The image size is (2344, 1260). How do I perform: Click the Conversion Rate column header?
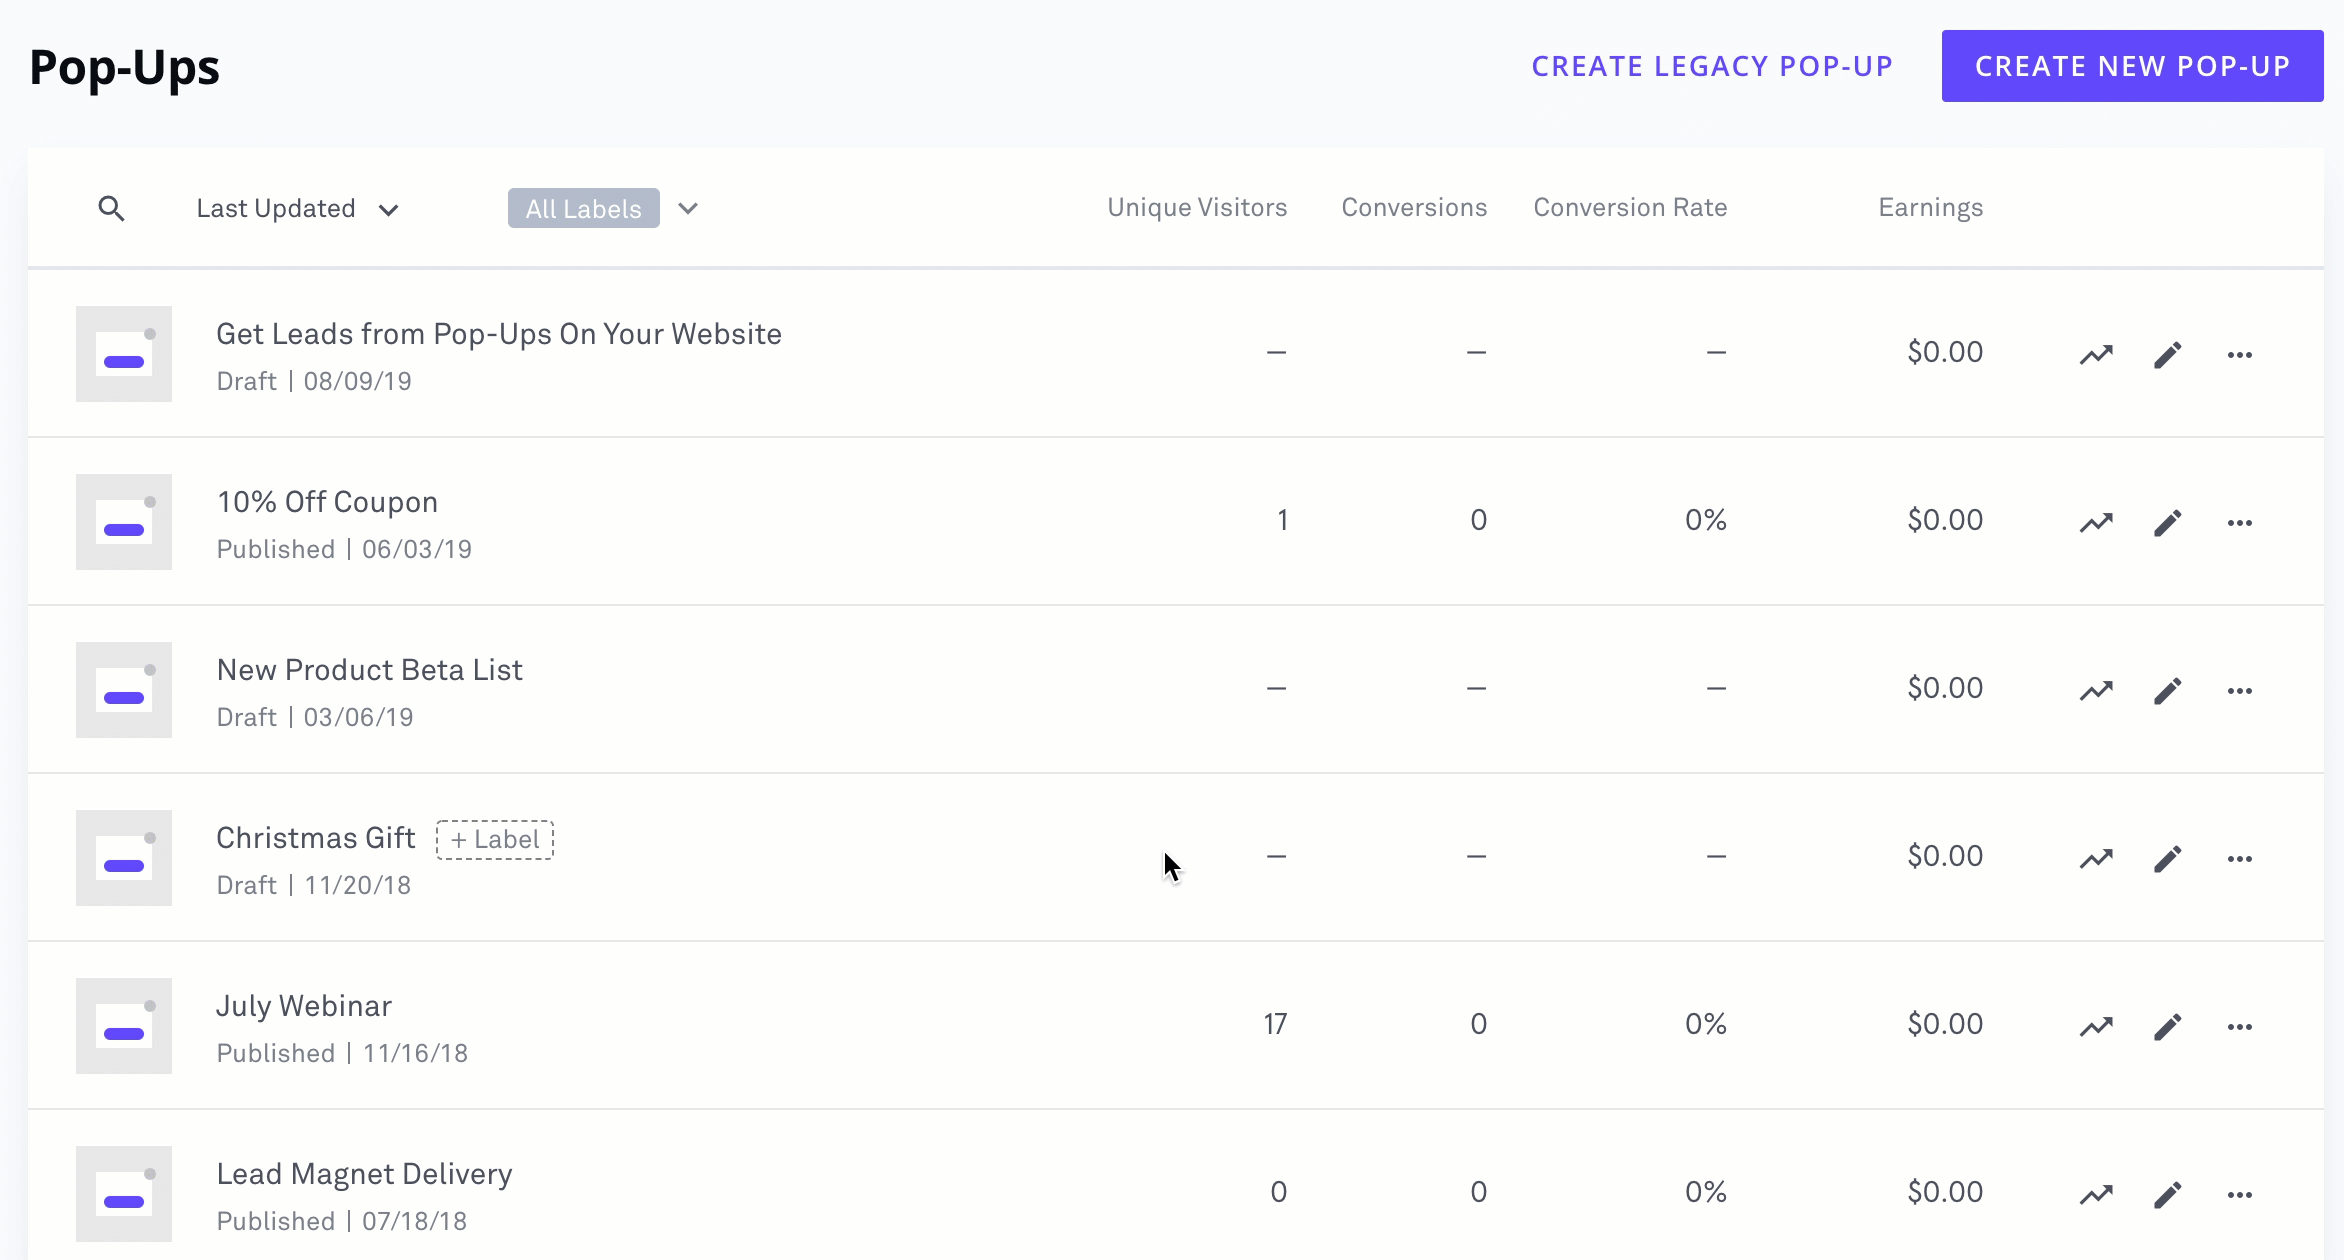1630,207
